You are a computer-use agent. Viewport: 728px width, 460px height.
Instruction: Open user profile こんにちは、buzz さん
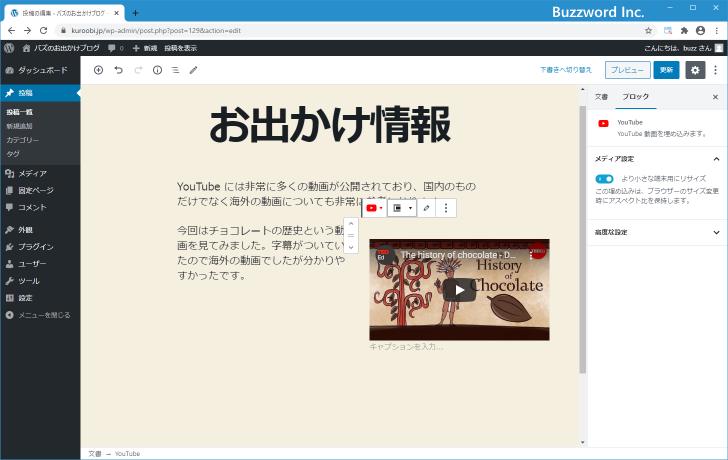[x=683, y=48]
